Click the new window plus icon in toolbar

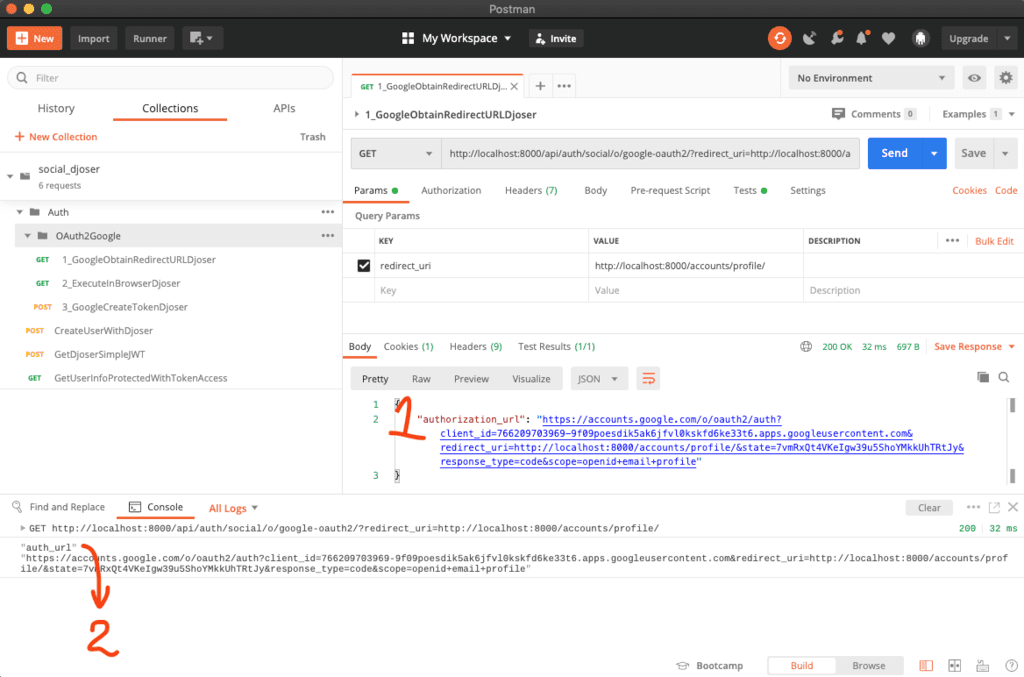pos(201,38)
